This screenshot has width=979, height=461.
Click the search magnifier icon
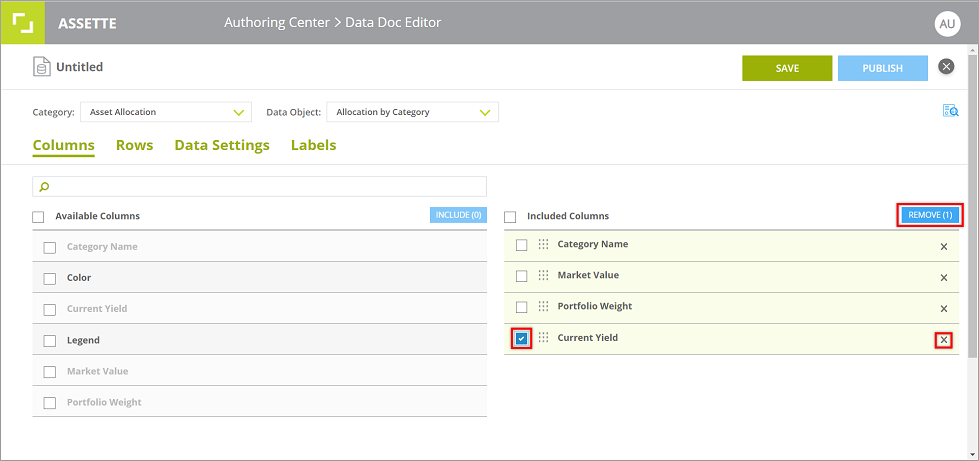coord(44,186)
